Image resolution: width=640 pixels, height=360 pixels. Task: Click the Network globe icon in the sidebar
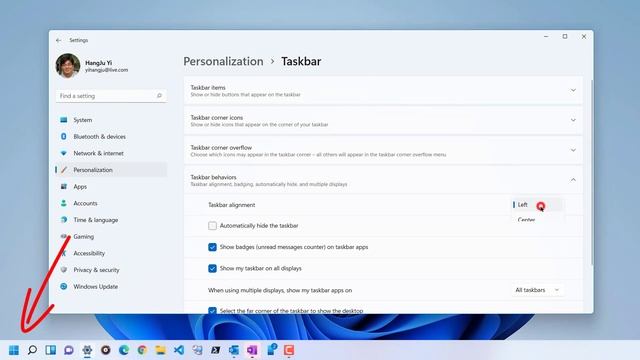[x=64, y=153]
